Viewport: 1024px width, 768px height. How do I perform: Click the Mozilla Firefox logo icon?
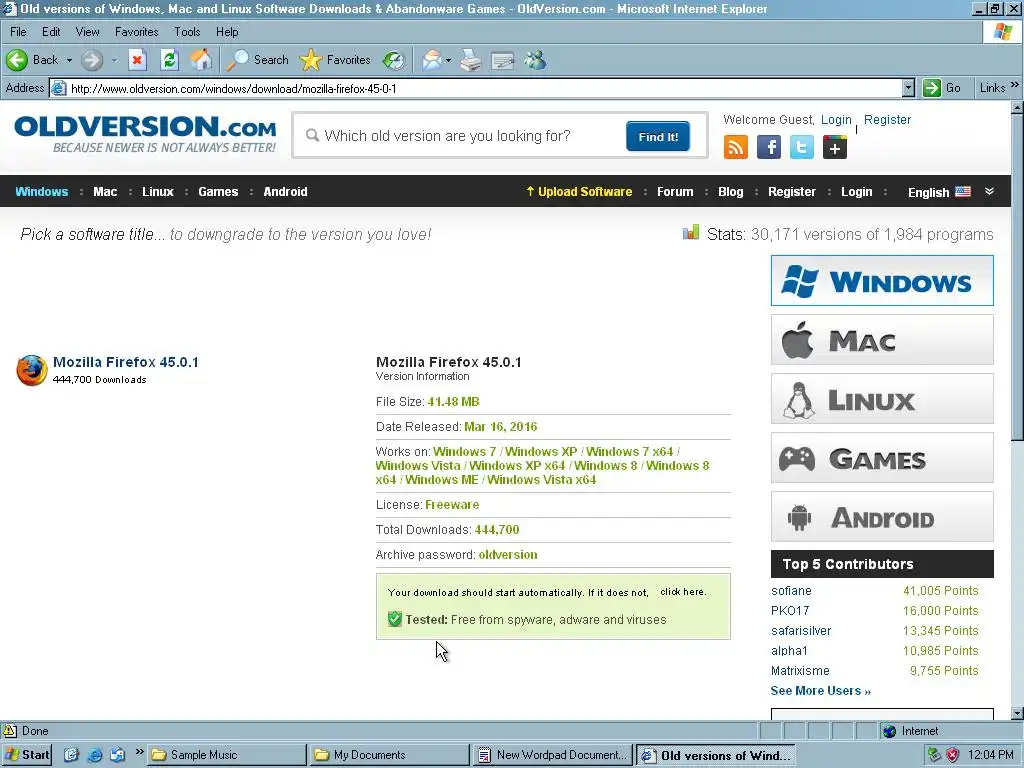tap(31, 370)
